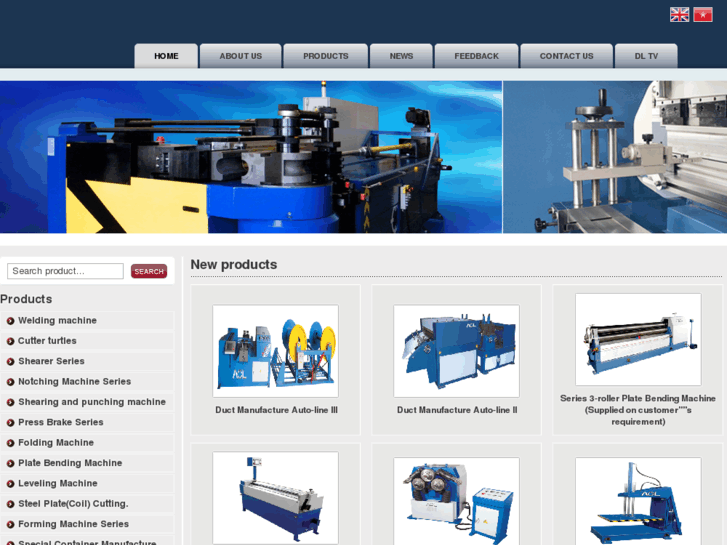Open the DL TV tab

[646, 56]
